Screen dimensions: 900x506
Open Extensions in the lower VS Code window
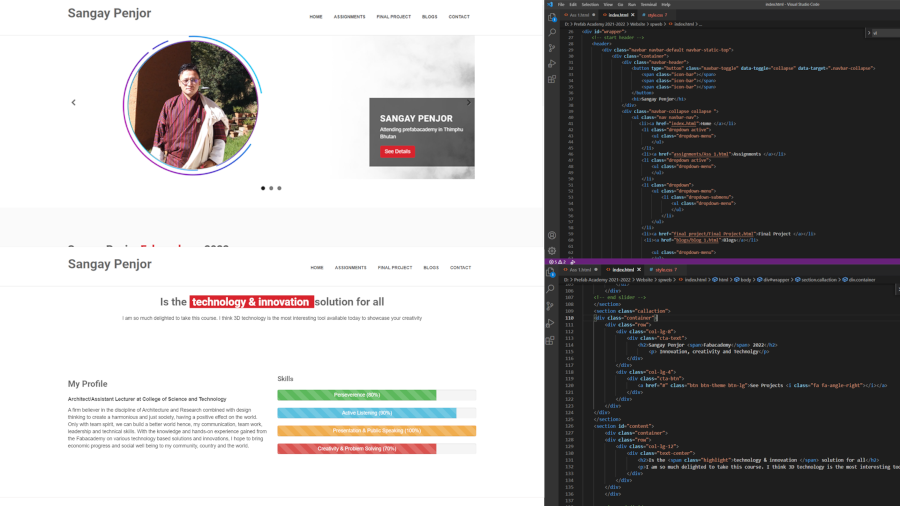click(x=551, y=340)
